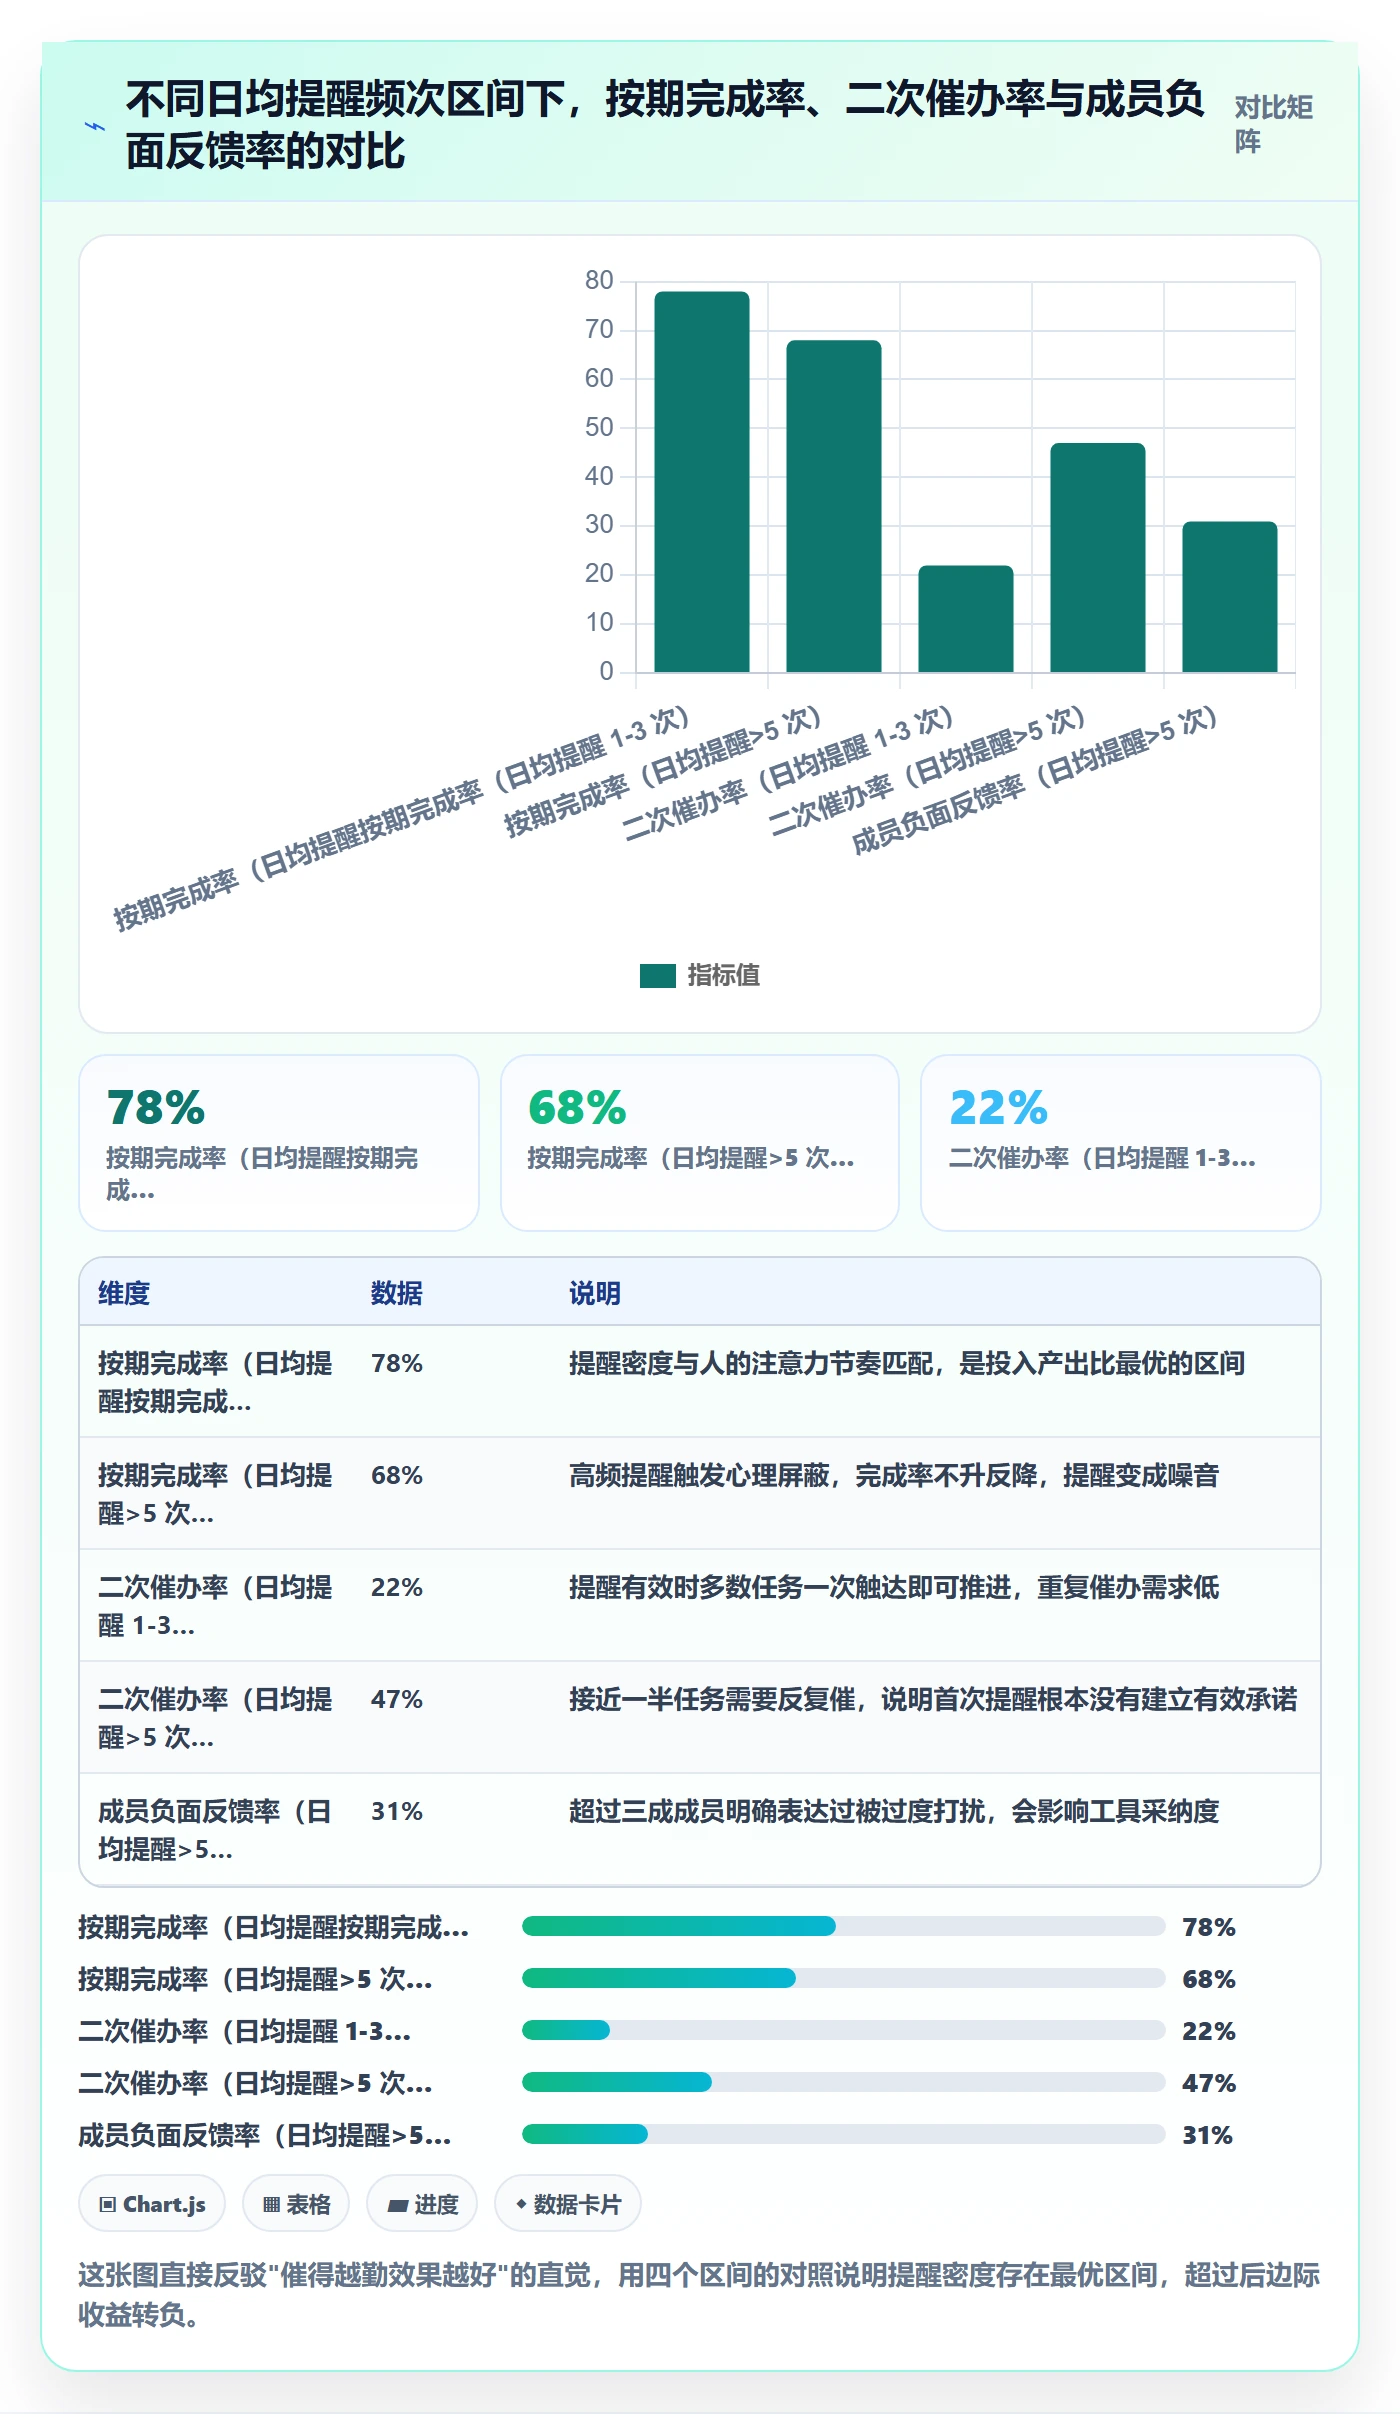Click the 22% cell in the table
This screenshot has height=2414, width=1400.
[x=397, y=1587]
